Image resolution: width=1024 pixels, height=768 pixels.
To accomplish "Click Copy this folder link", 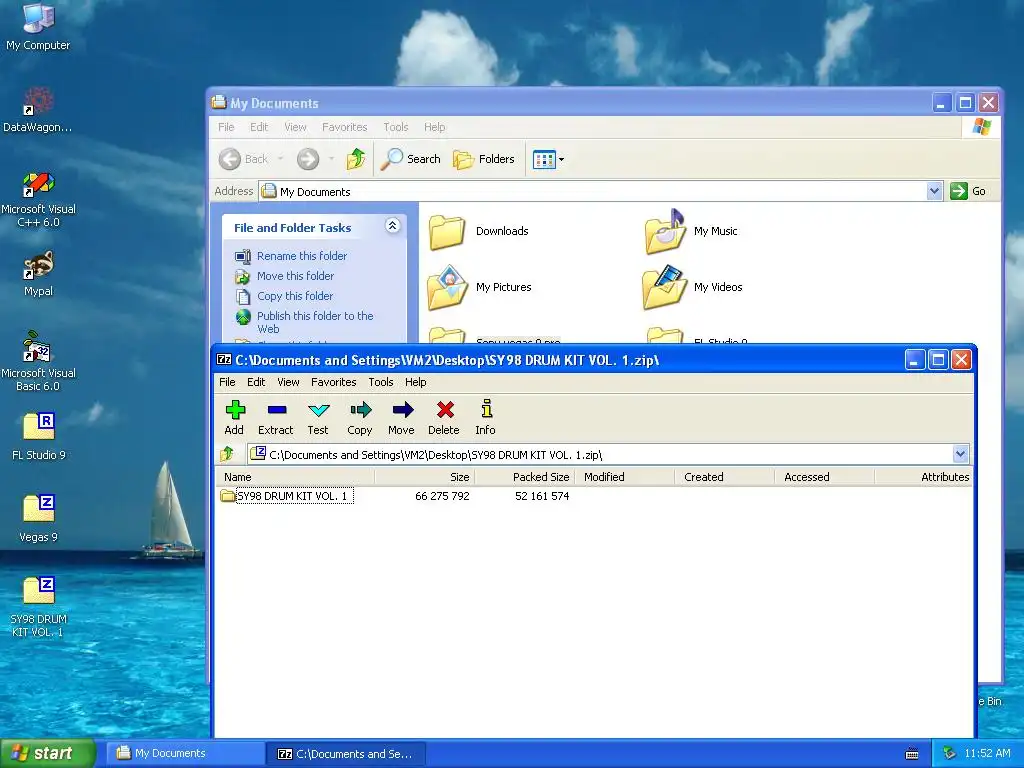I will click(295, 296).
